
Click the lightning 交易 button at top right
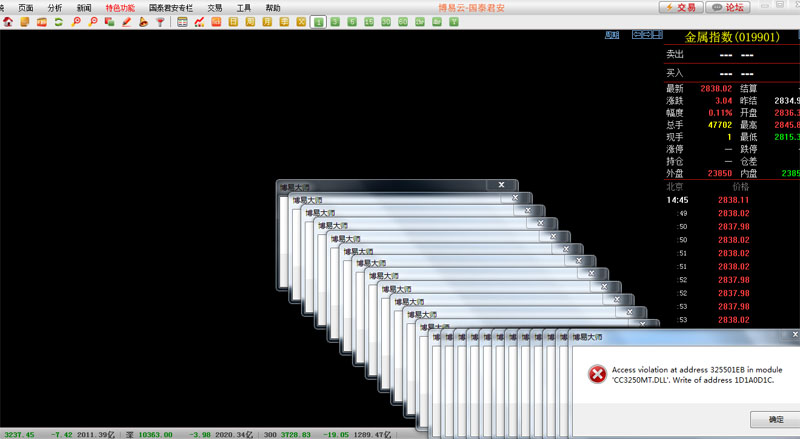click(681, 7)
